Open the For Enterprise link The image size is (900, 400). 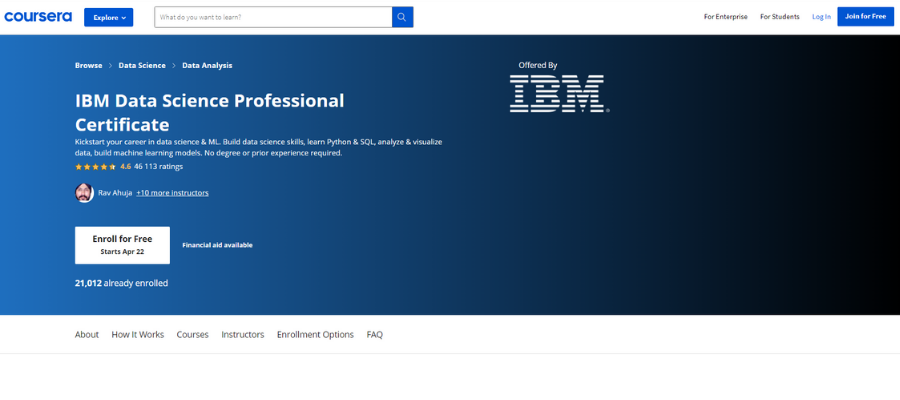click(x=726, y=17)
